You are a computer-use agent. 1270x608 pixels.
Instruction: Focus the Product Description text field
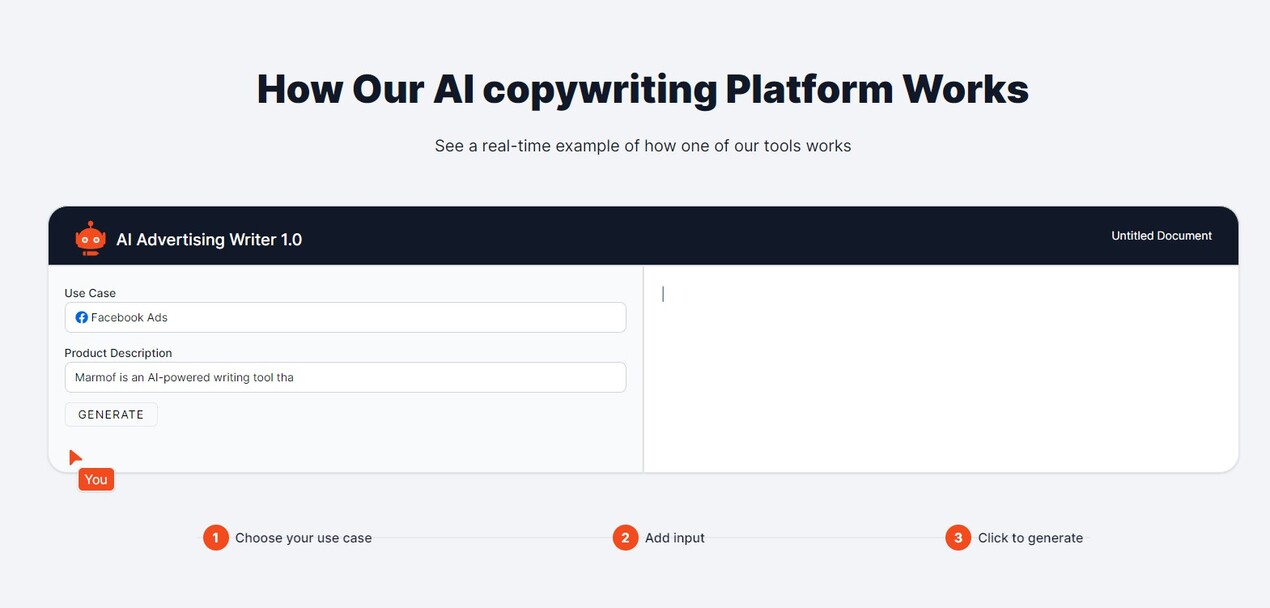point(345,377)
